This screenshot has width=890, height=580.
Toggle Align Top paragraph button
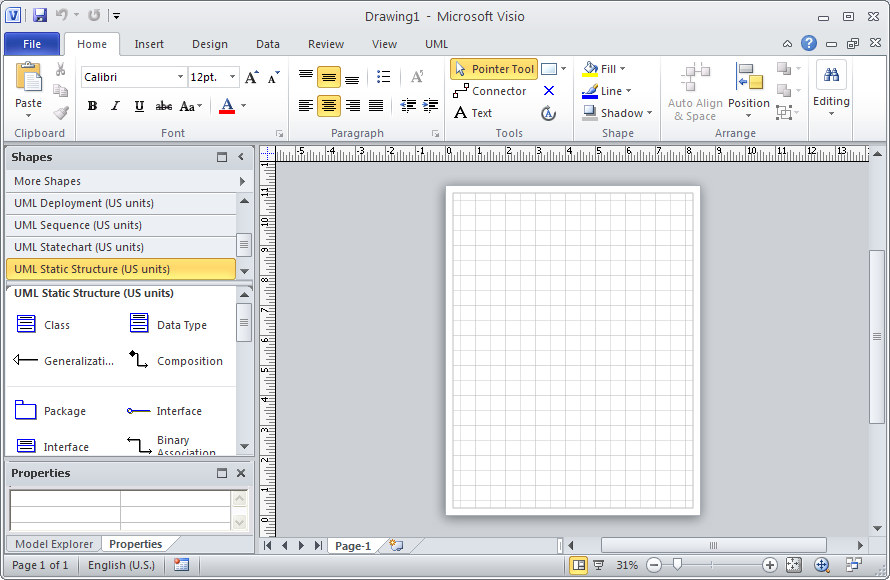click(x=305, y=76)
